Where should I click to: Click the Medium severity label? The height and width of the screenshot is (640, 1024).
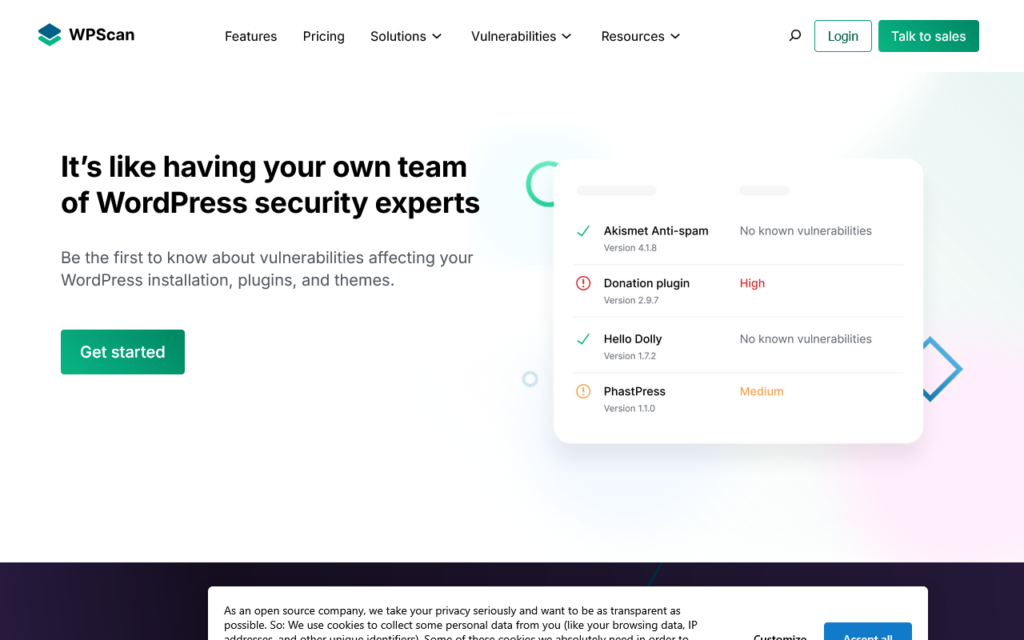761,391
